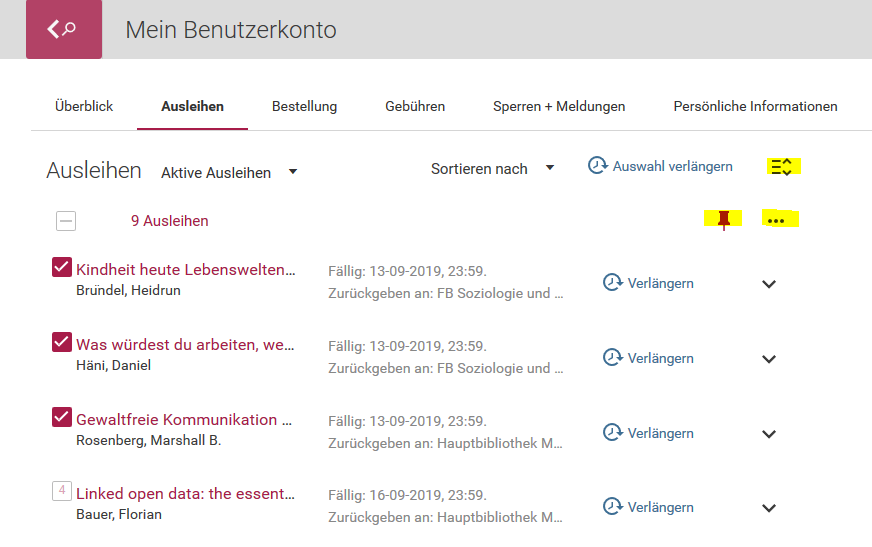872x547 pixels.
Task: Open the Sortieren nach dropdown
Action: coord(492,168)
